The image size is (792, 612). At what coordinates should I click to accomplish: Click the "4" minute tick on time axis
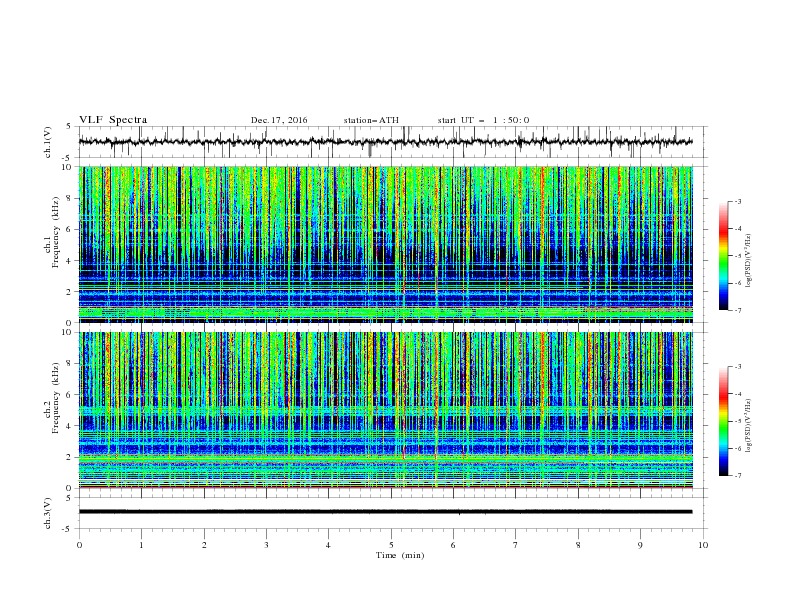coord(328,545)
